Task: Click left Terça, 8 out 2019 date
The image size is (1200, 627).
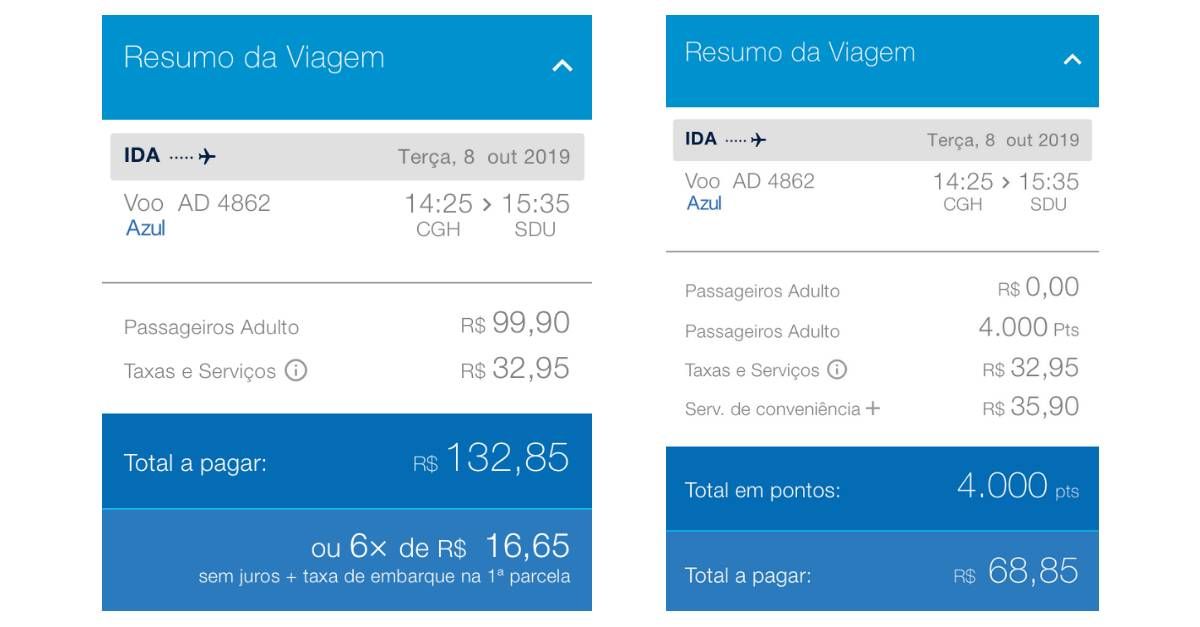Action: pyautogui.click(x=484, y=157)
